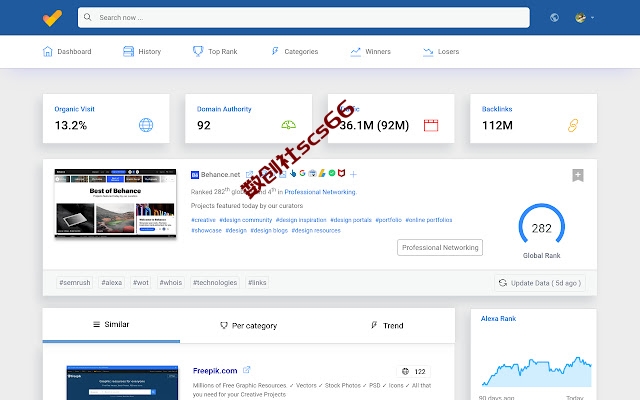Select the #links tag button

[257, 282]
